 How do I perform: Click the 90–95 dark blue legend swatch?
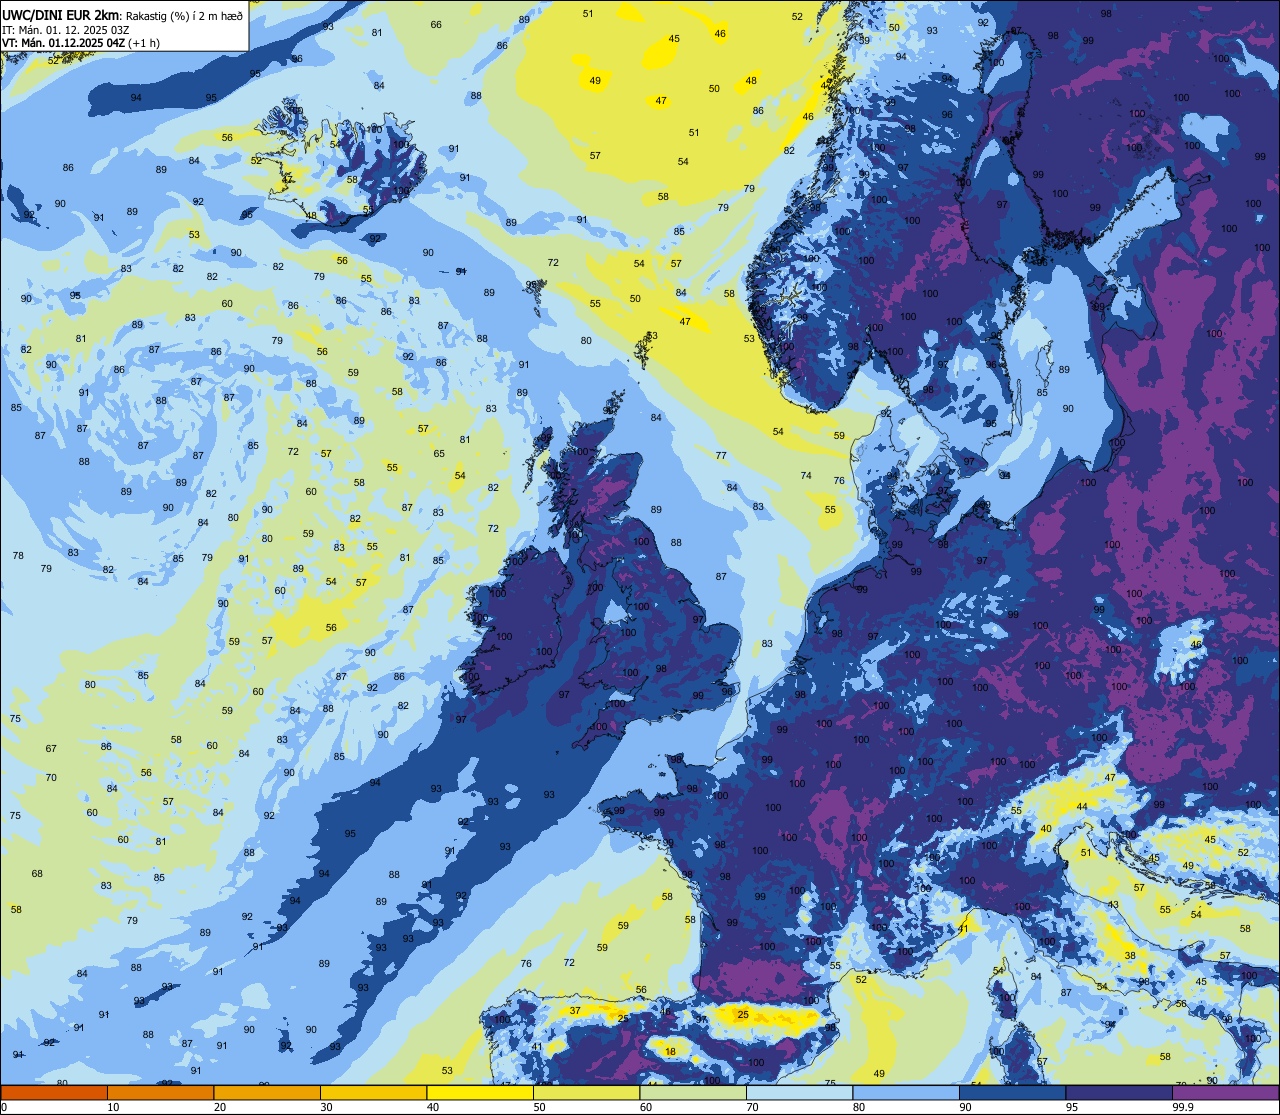tap(1012, 1092)
